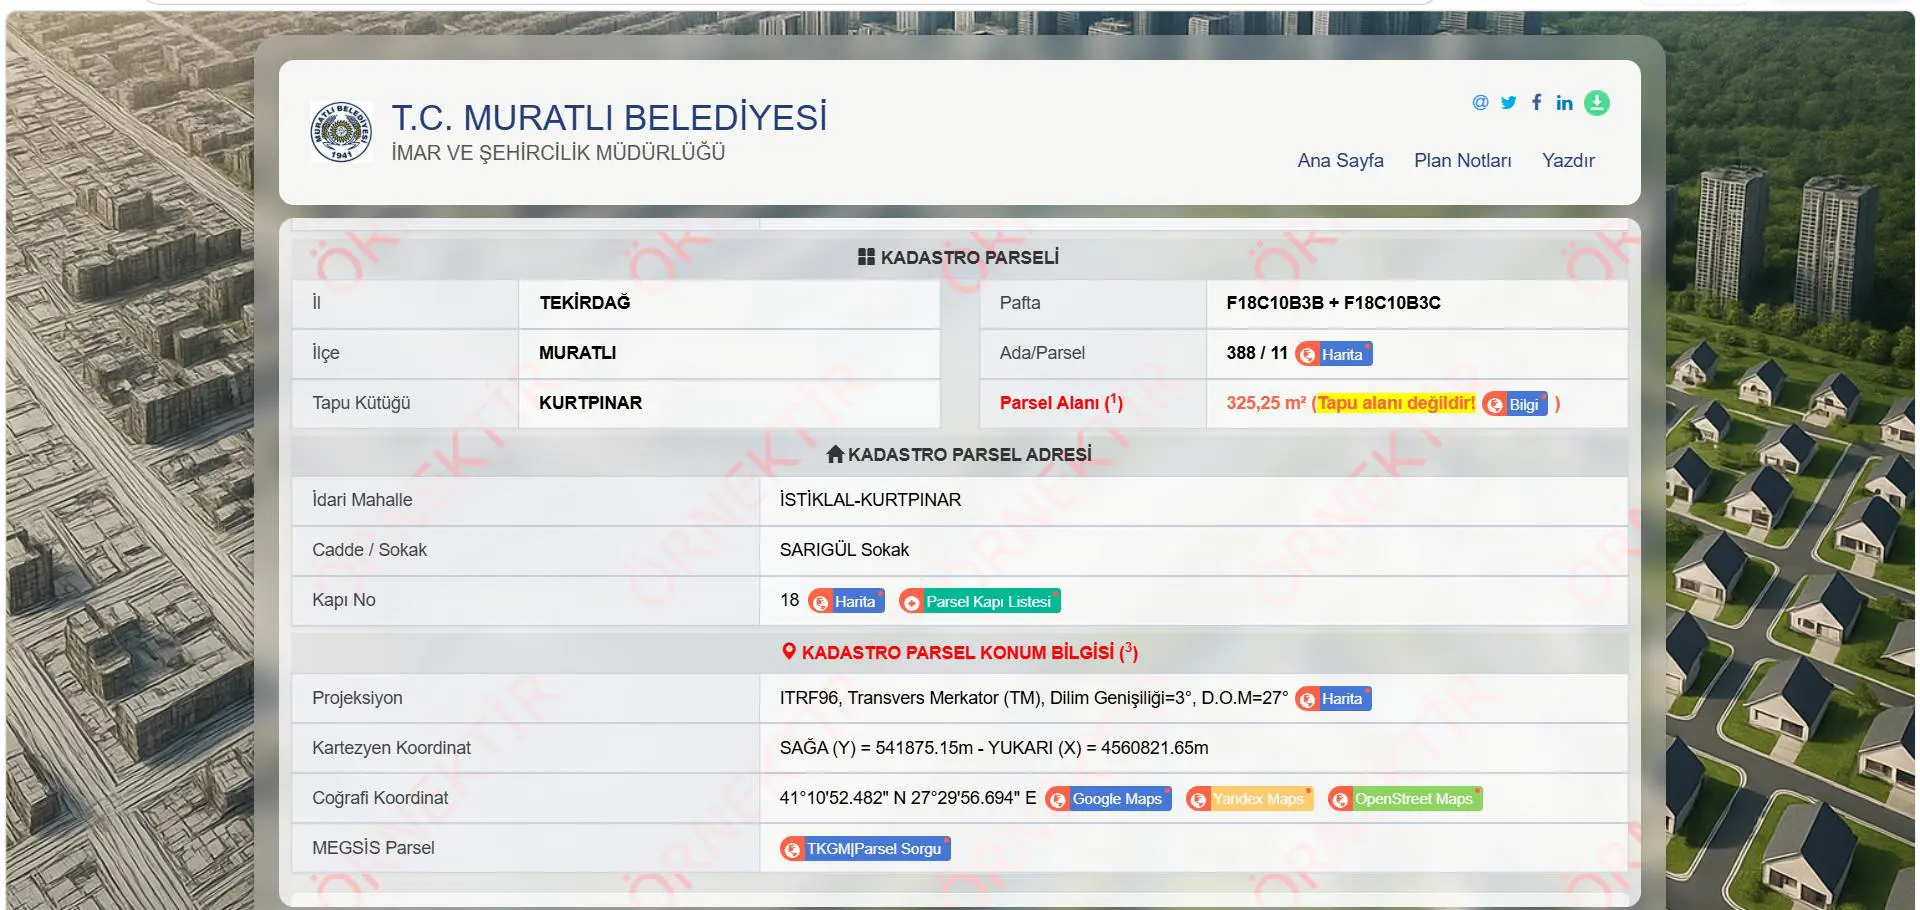This screenshot has width=1920, height=910.
Task: Select İSTİKLAL-KURTPINAR mahalle value
Action: pyautogui.click(x=870, y=500)
